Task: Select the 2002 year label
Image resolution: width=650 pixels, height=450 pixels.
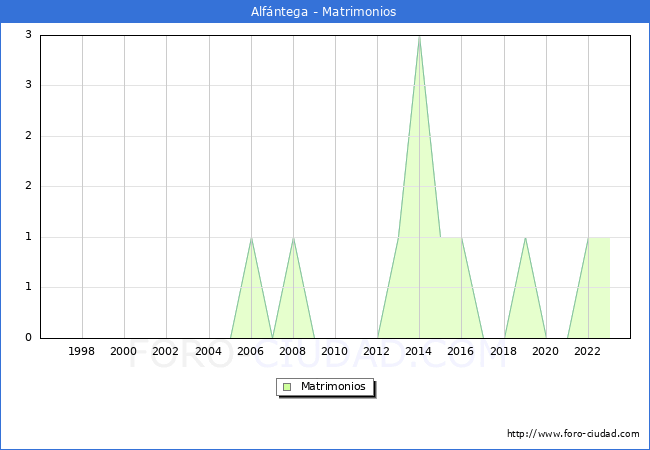Action: tap(165, 351)
